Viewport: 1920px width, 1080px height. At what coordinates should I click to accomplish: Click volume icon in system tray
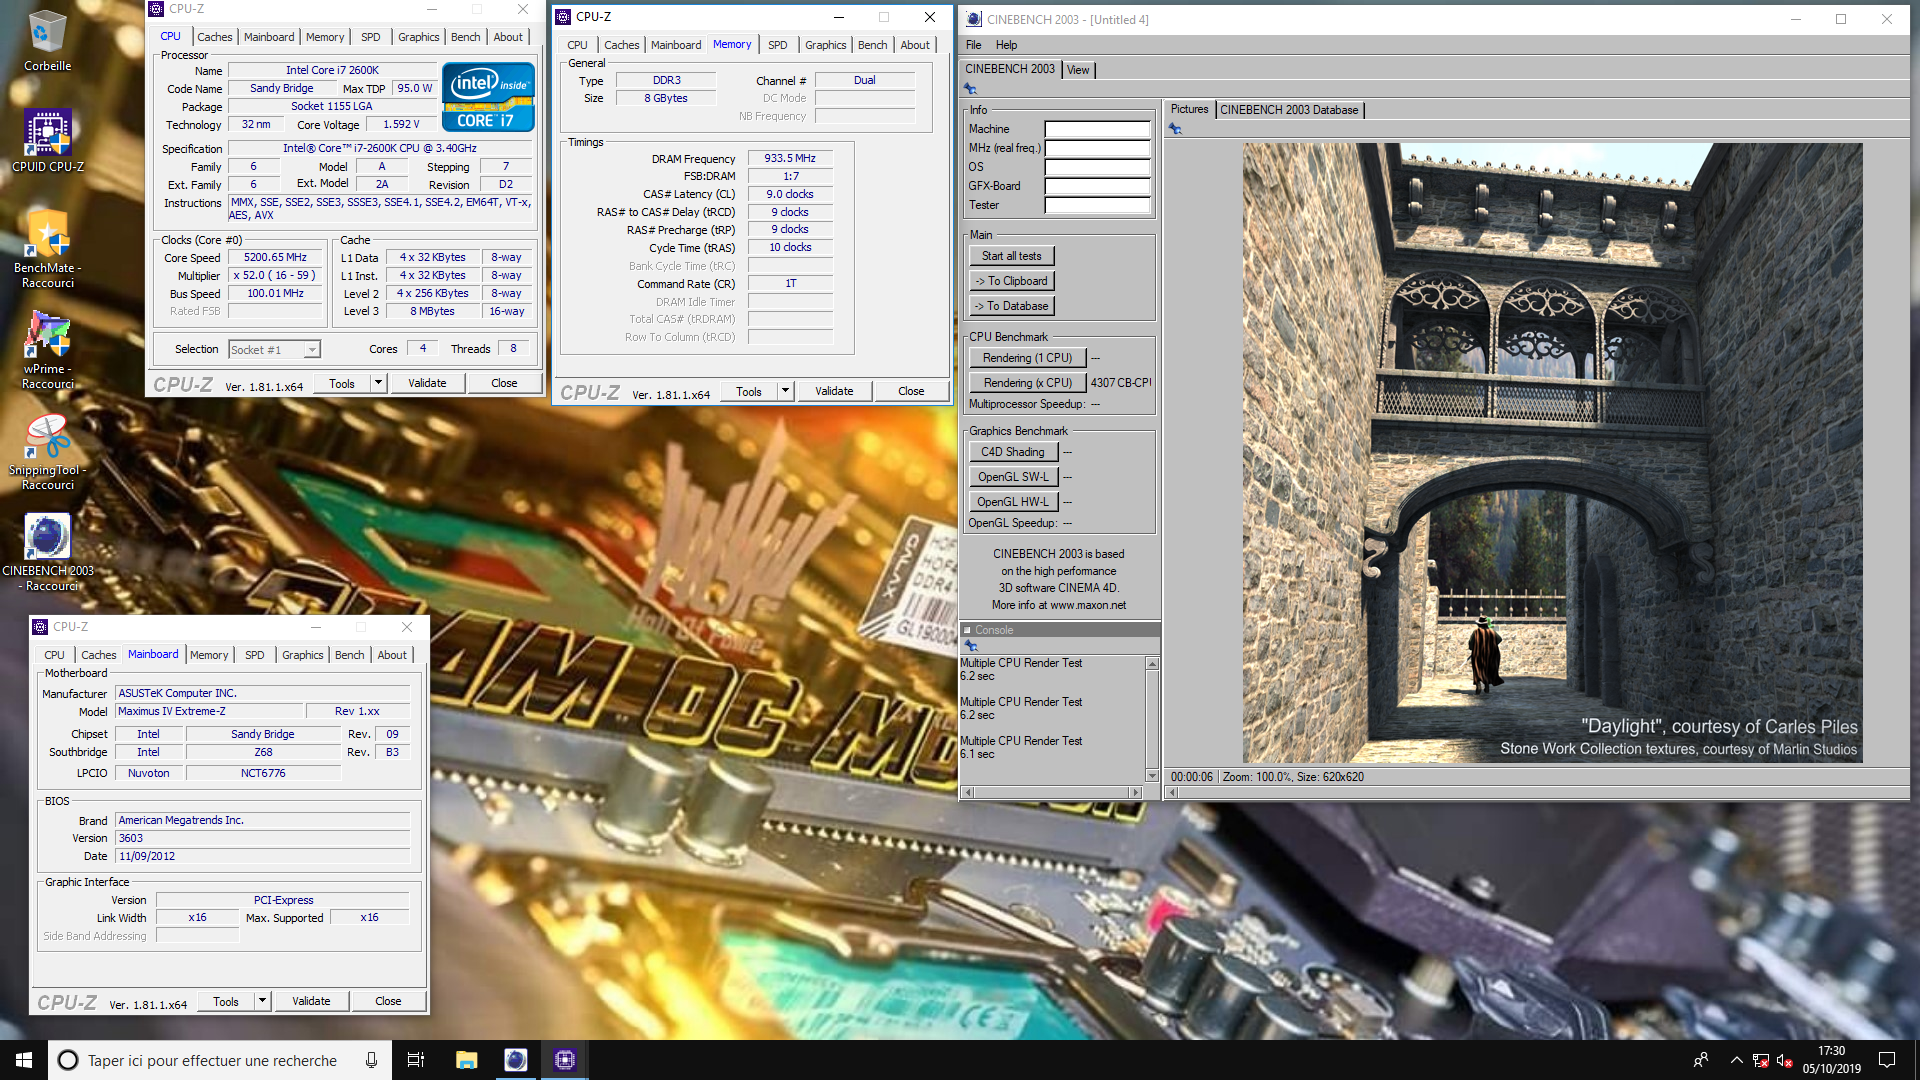(1784, 1060)
